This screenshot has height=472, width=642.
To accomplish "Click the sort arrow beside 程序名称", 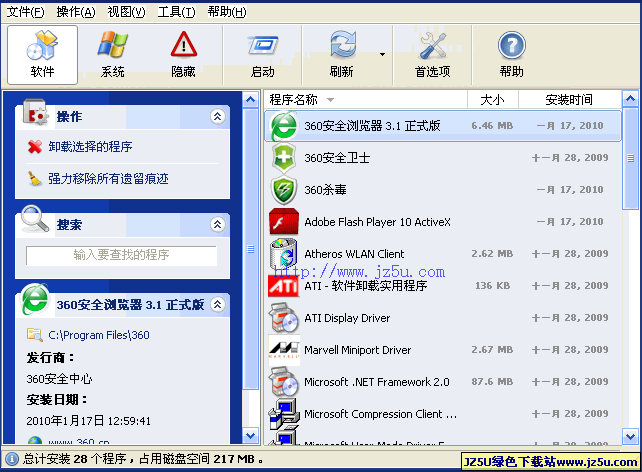I will (330, 100).
